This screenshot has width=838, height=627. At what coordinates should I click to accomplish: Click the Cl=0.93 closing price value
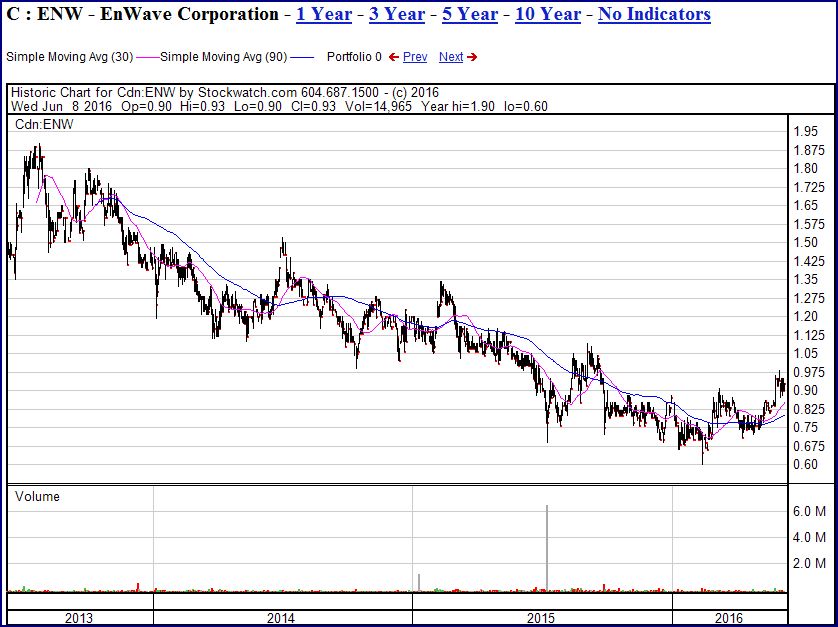pos(313,106)
